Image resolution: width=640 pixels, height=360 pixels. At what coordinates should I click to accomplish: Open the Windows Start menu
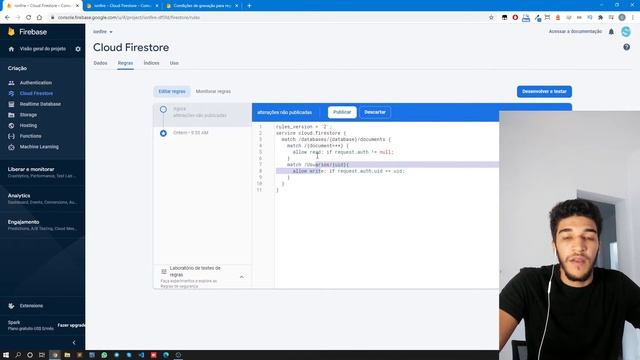coord(6,355)
